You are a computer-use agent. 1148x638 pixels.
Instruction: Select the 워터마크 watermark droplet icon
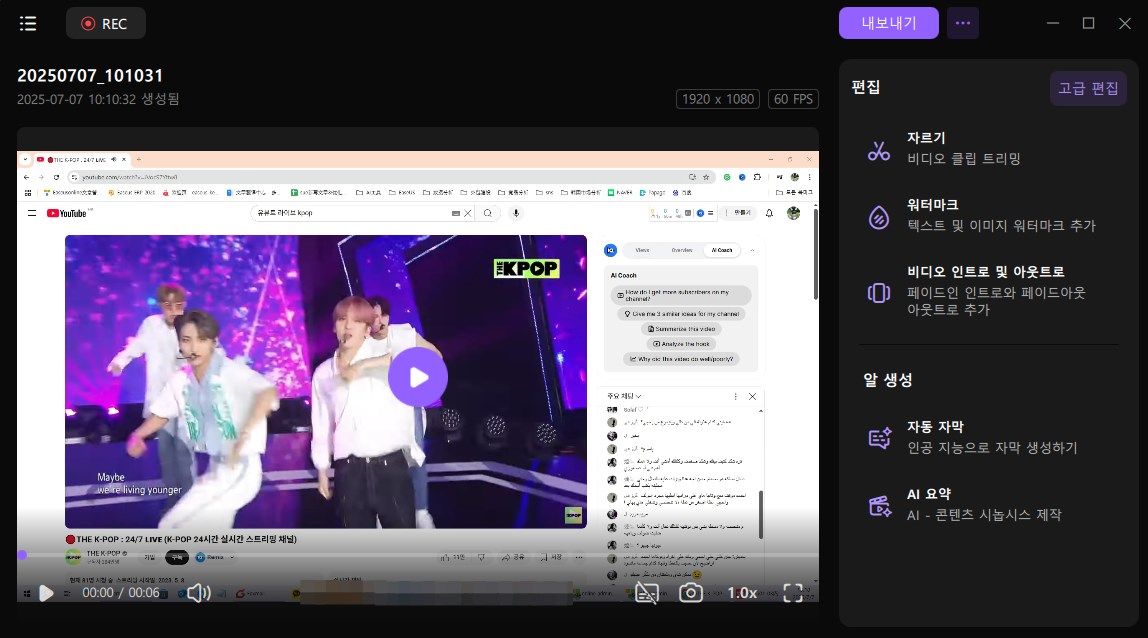(879, 217)
